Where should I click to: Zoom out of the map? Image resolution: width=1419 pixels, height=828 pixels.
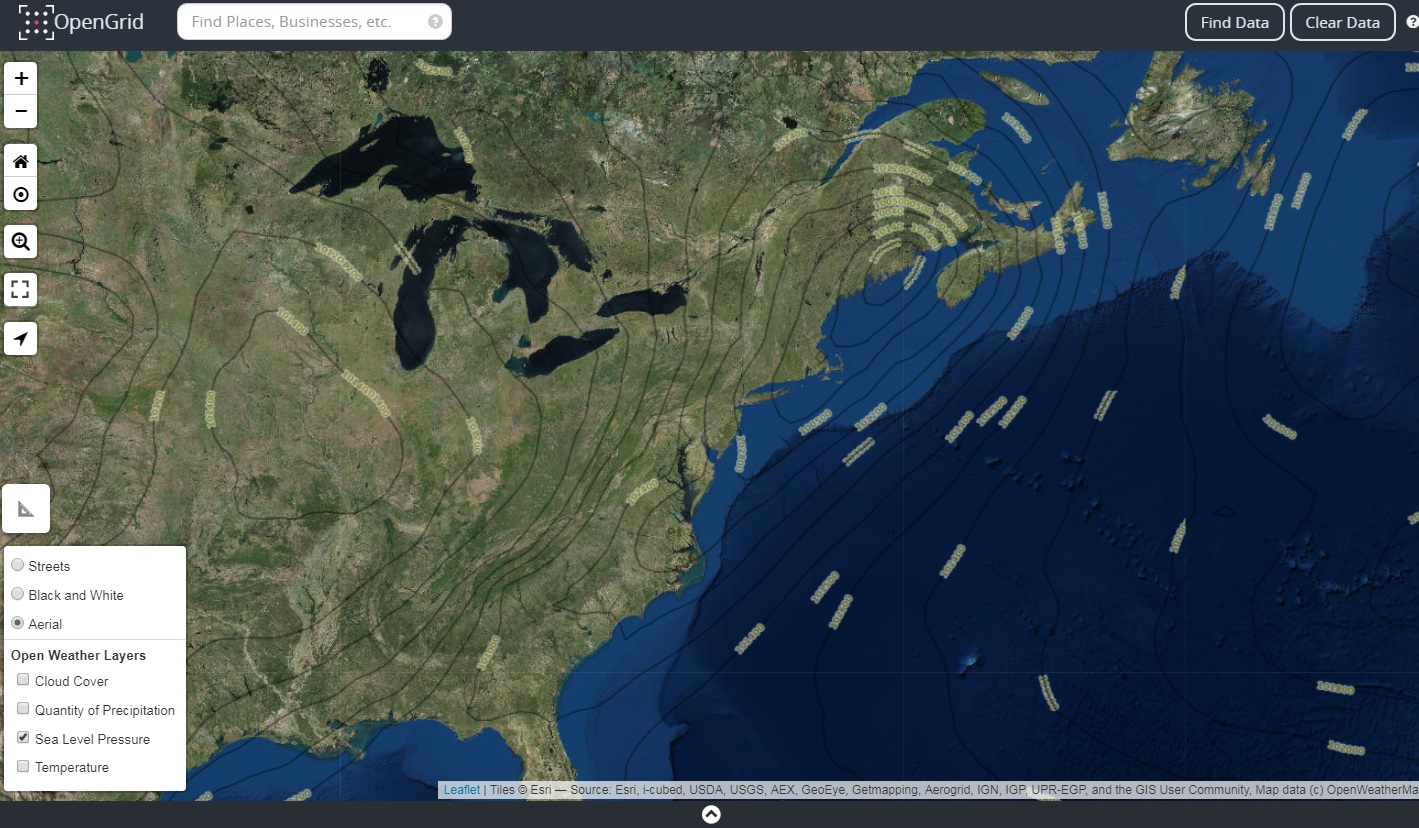coord(21,111)
